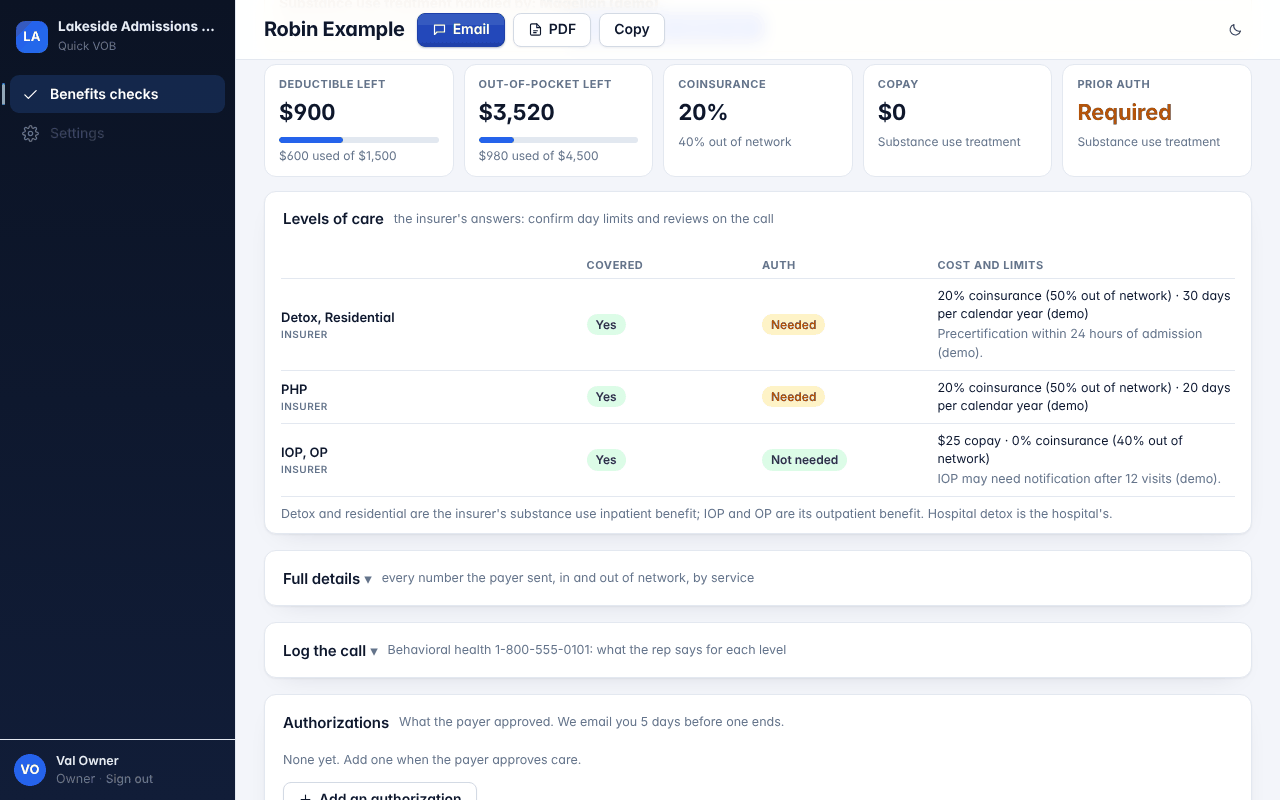Image resolution: width=1280 pixels, height=800 pixels.
Task: Click the Cost and Limits column header
Action: point(990,266)
